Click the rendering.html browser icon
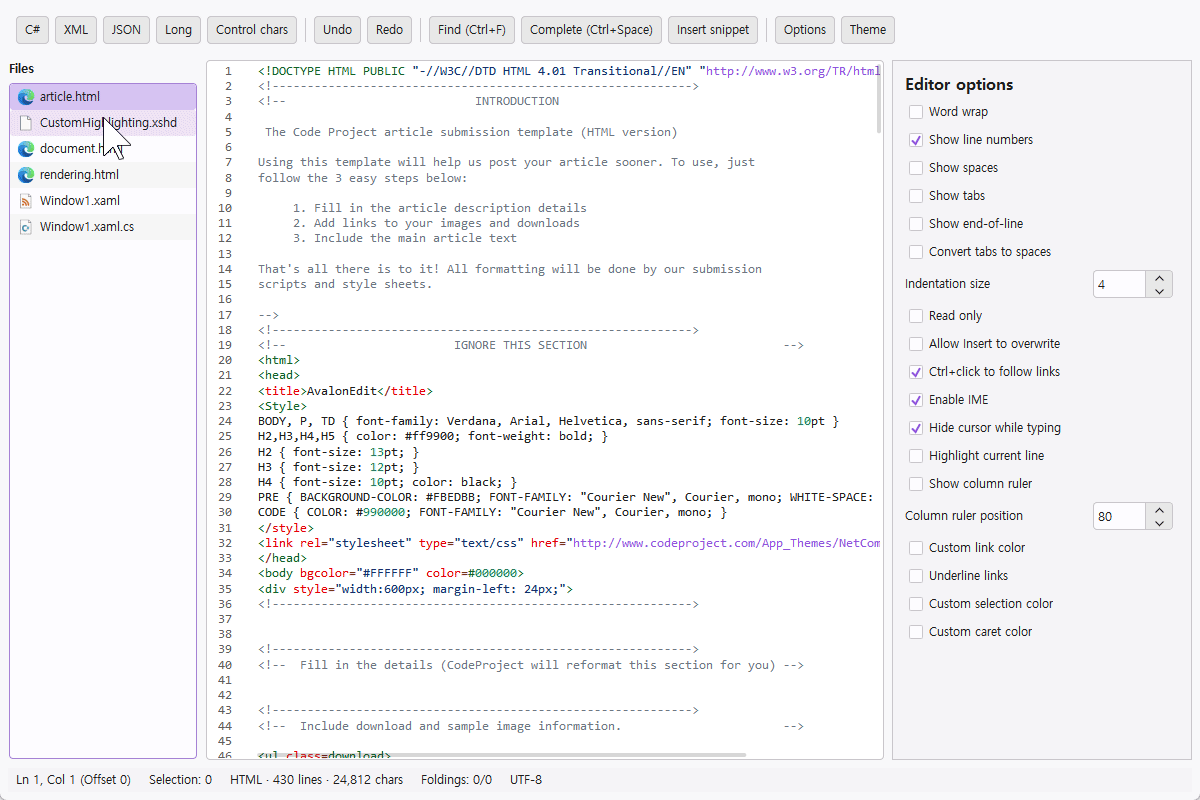The width and height of the screenshot is (1200, 800). tap(26, 175)
